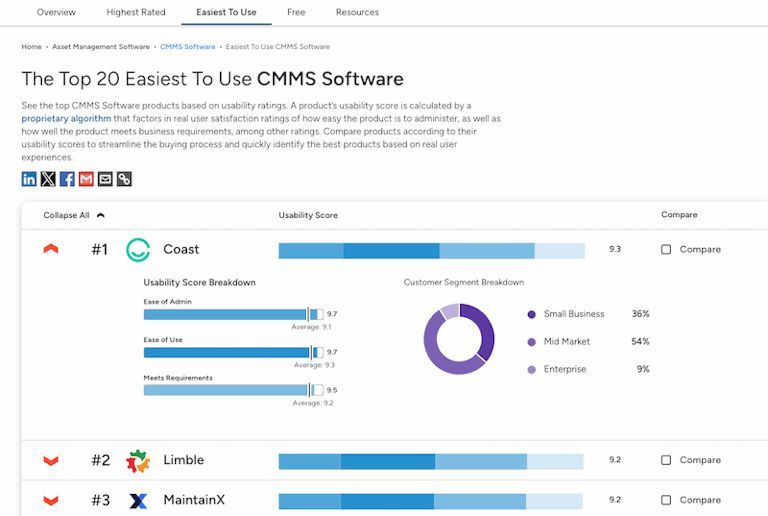
Task: Collapse the Coast row details
Action: coord(51,249)
